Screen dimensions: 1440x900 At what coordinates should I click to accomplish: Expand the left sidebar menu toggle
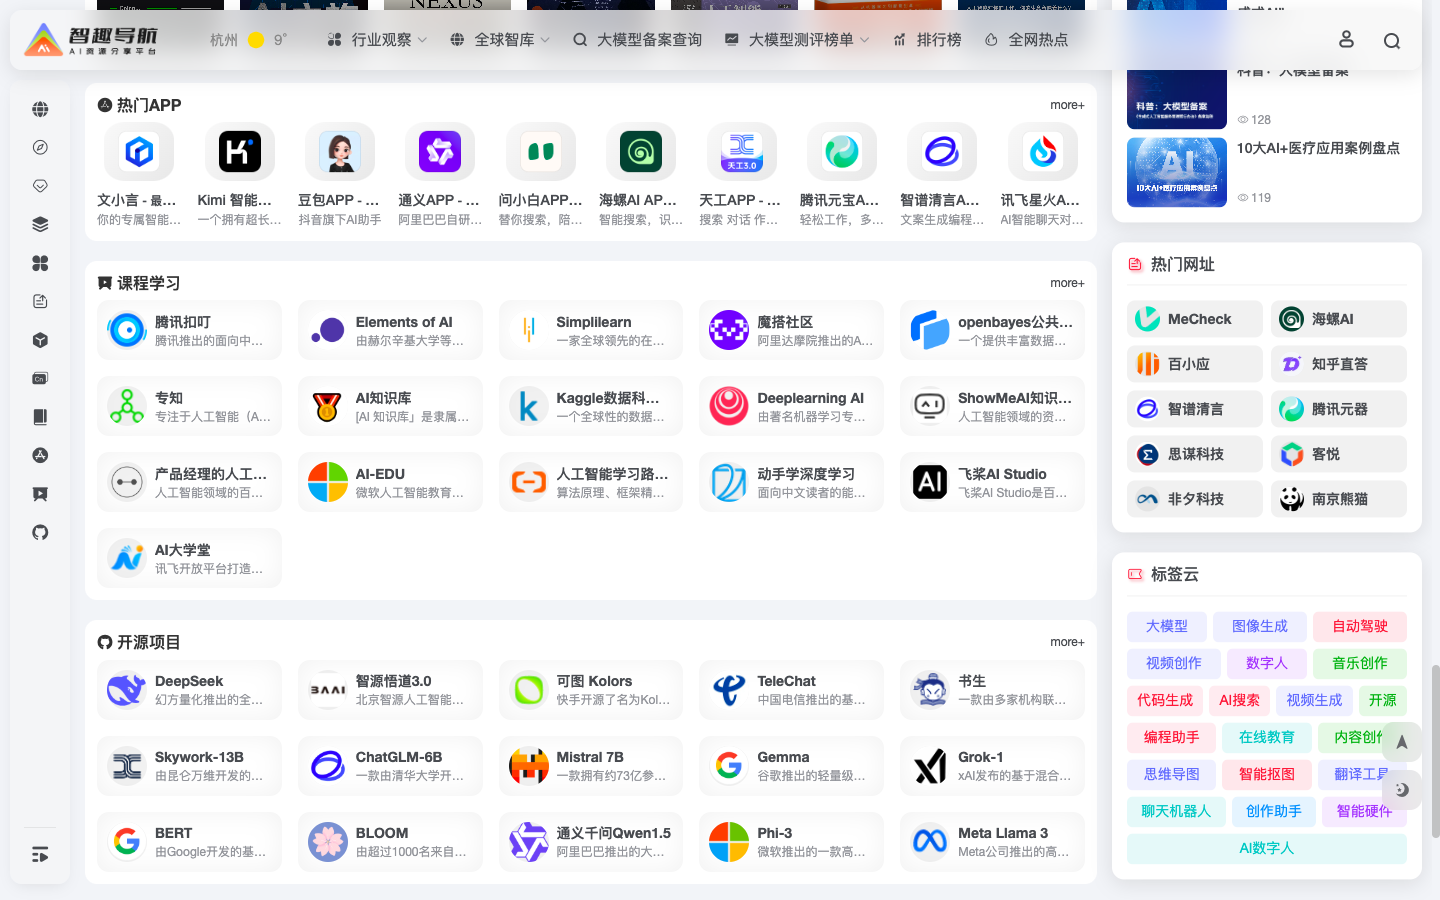tap(40, 854)
